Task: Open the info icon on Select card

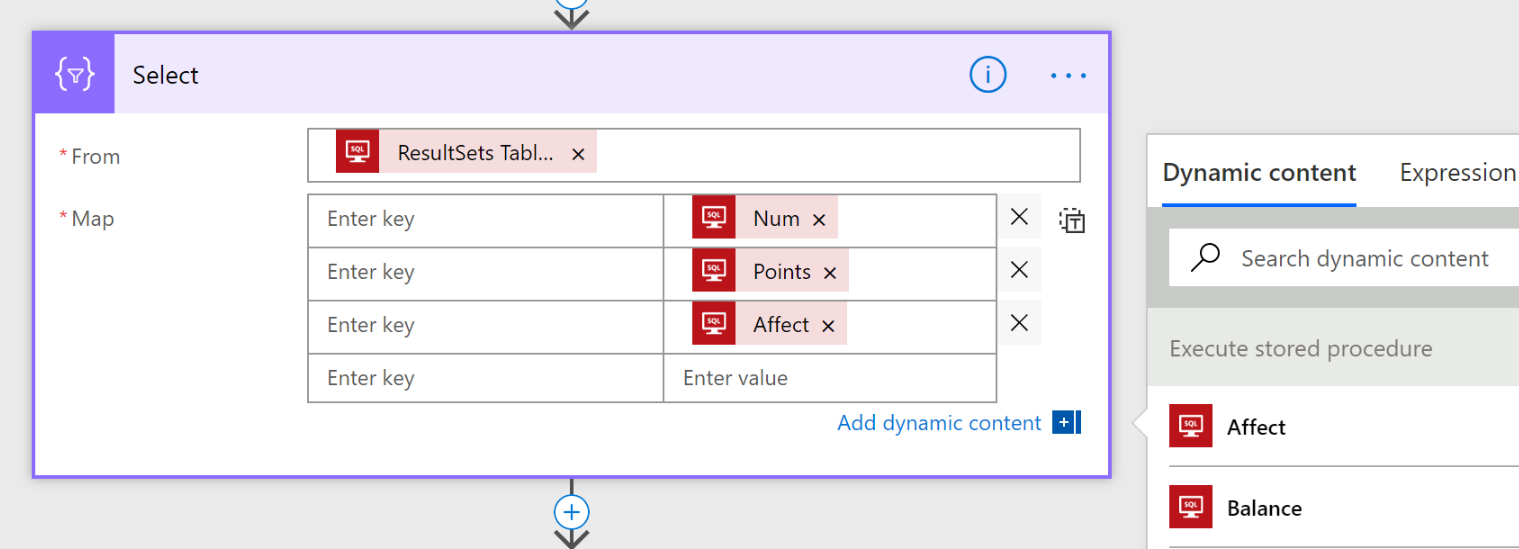Action: [987, 75]
